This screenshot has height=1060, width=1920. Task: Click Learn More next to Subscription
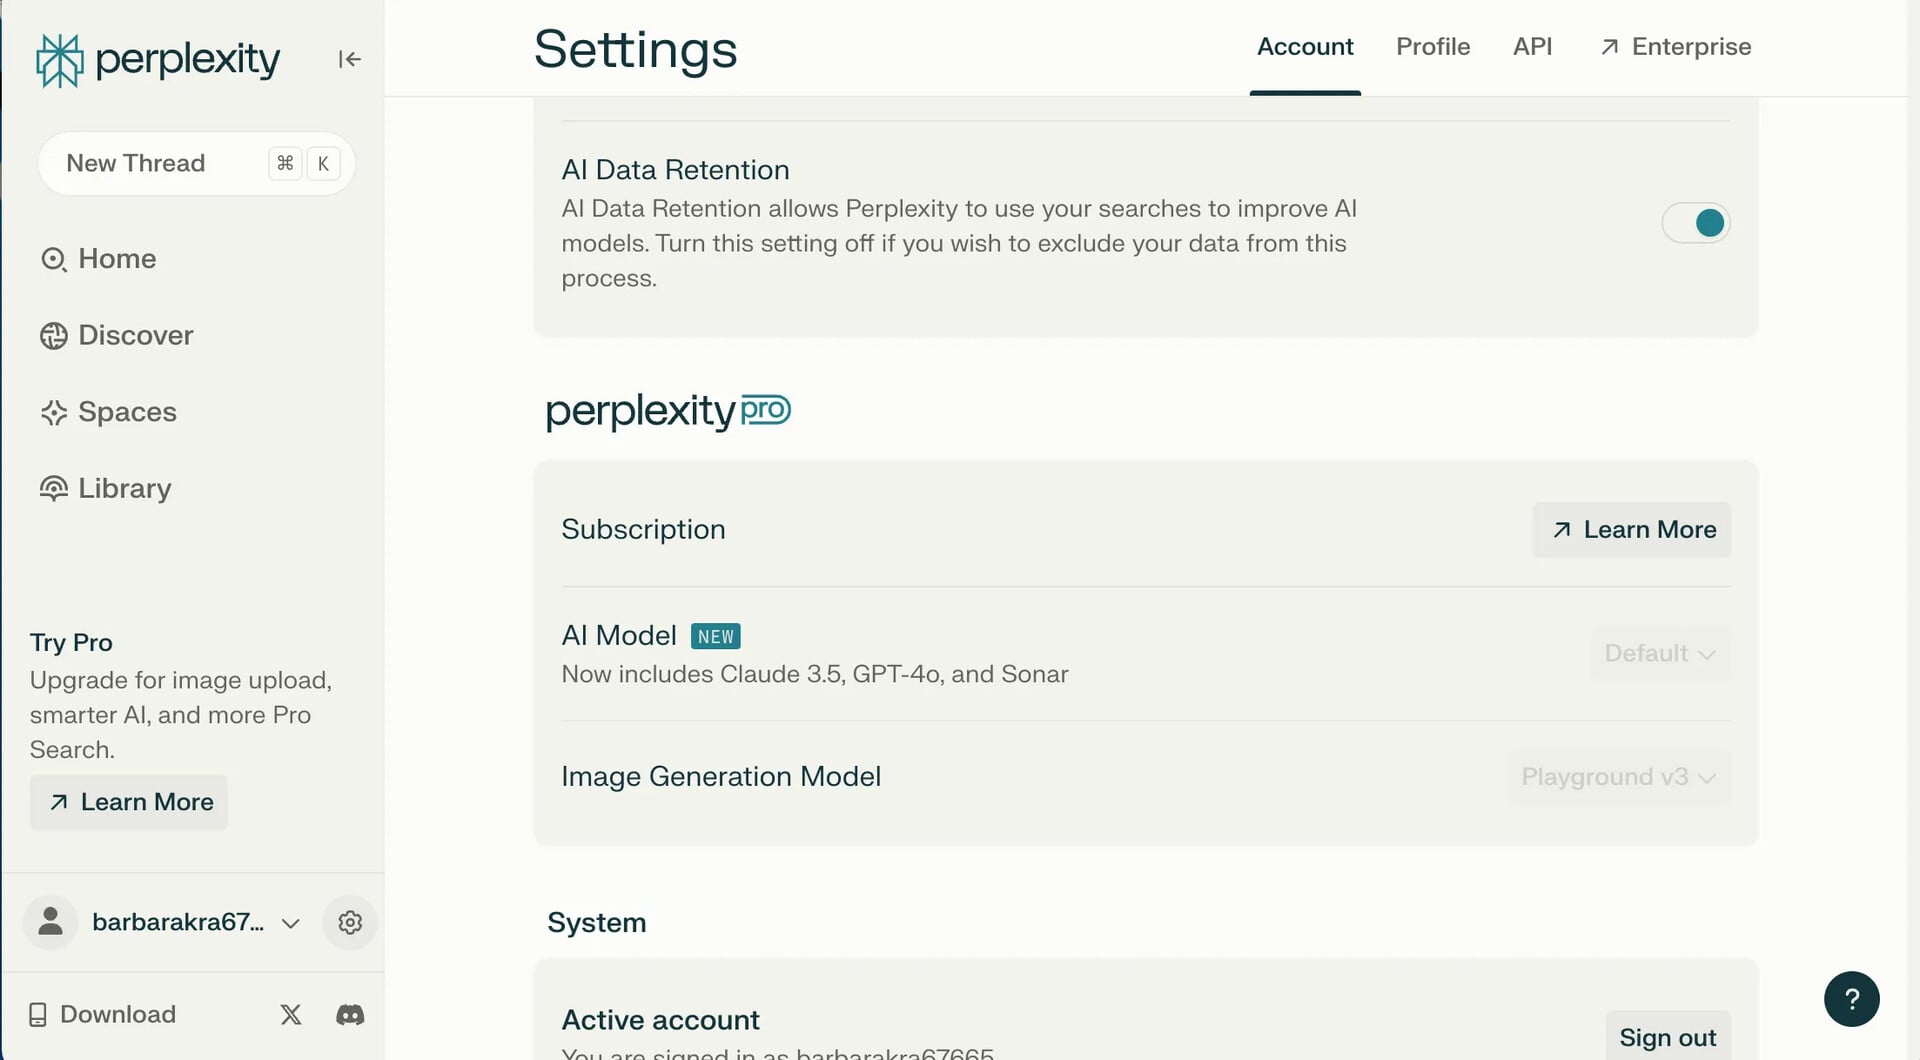1632,530
